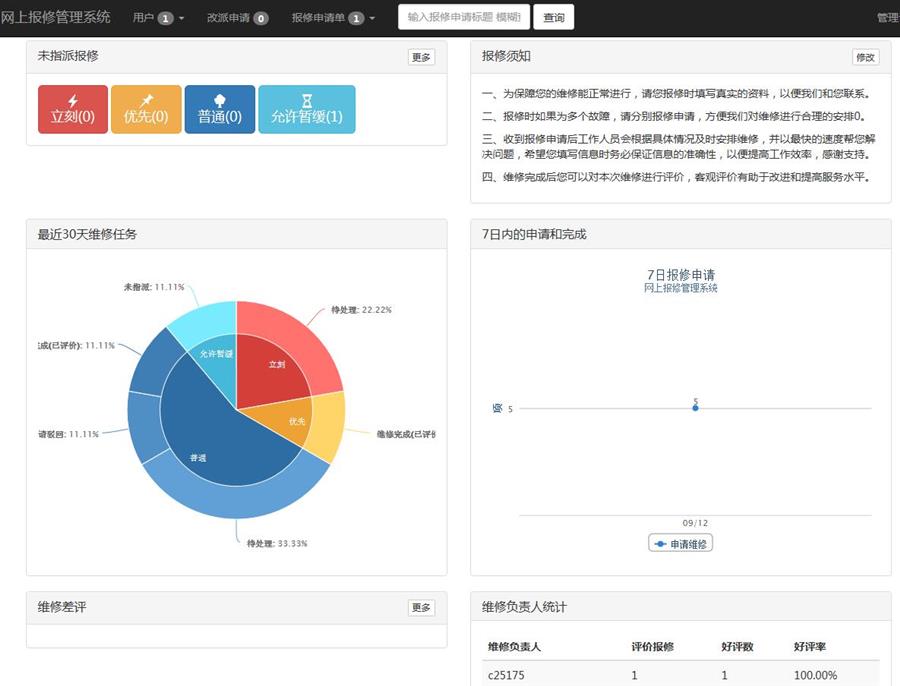Select the red 立刻(0) lightning button
This screenshot has width=900, height=686.
[73, 109]
